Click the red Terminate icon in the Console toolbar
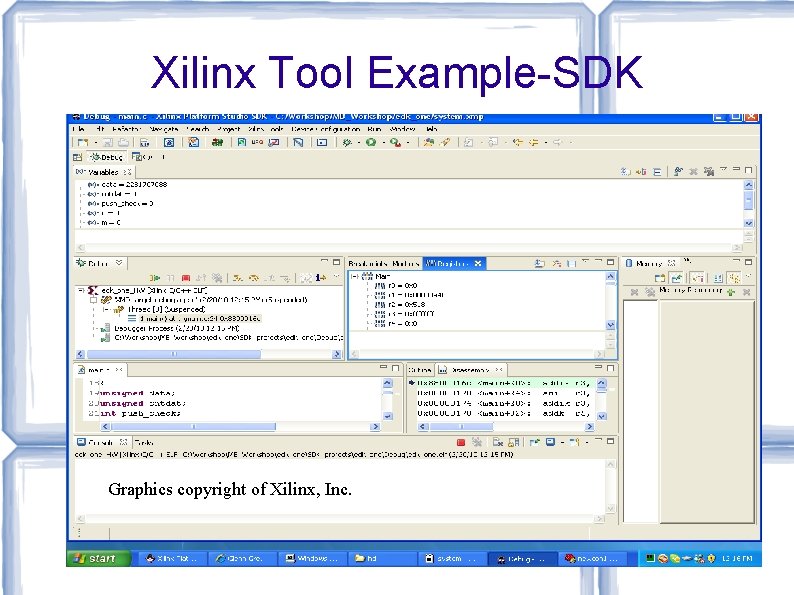The height and width of the screenshot is (595, 794). click(x=461, y=442)
